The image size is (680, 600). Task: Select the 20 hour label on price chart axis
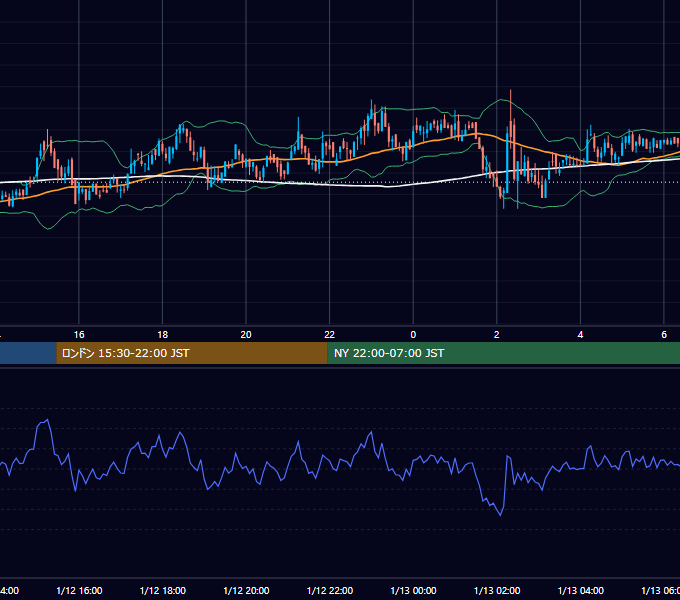(x=246, y=335)
